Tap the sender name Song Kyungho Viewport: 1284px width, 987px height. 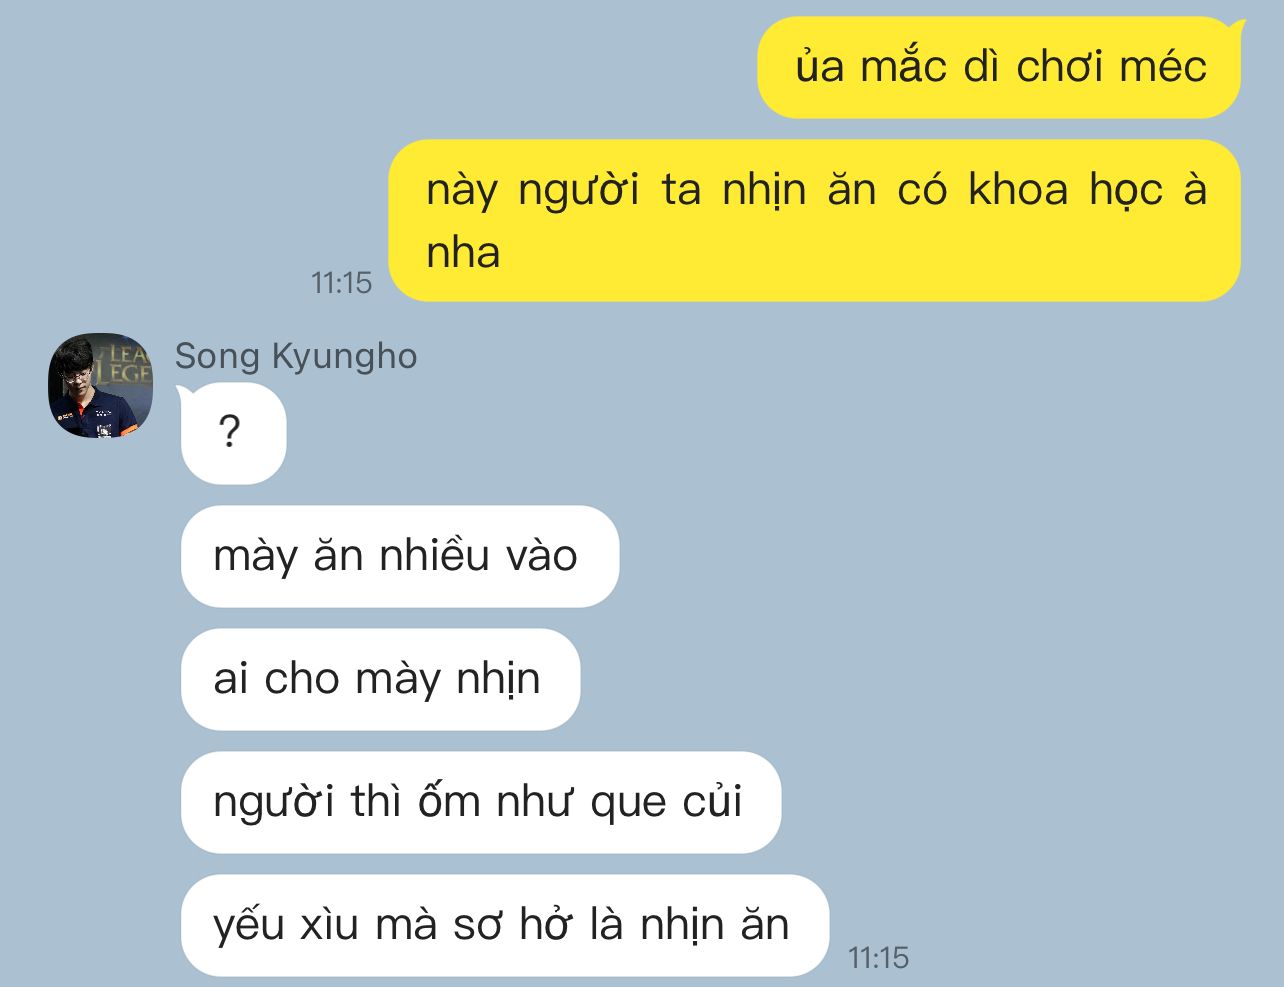click(x=296, y=356)
